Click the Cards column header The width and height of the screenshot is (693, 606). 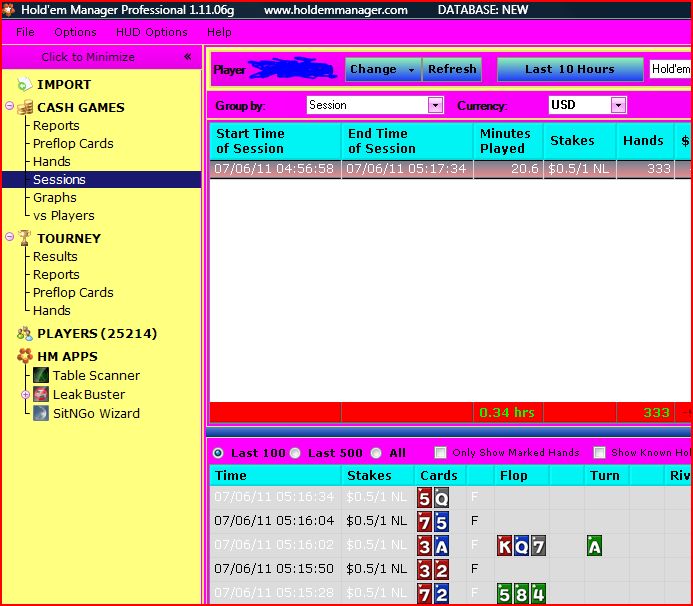[x=439, y=476]
